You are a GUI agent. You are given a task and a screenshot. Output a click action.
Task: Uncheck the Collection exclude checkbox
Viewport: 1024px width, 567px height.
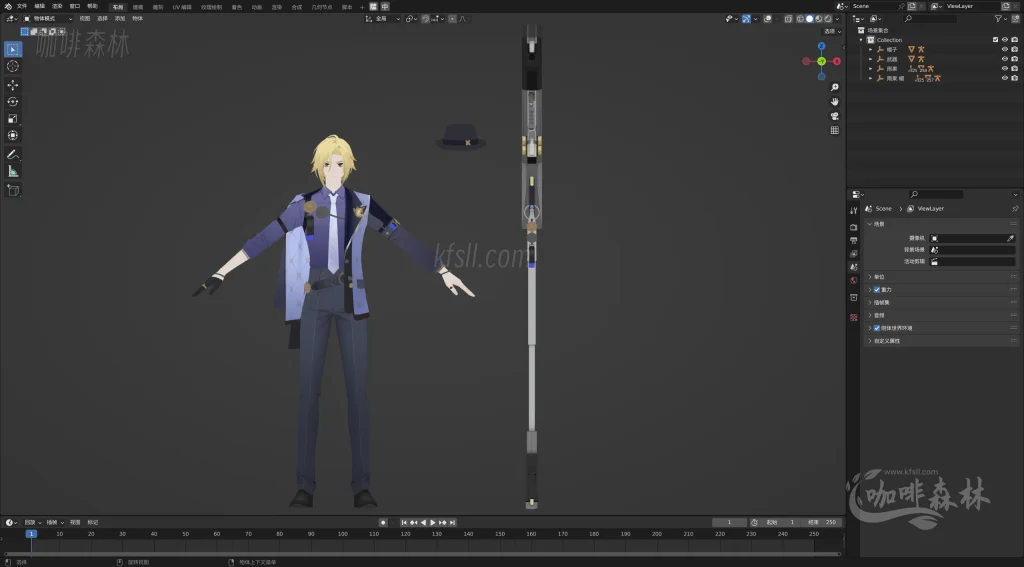pos(995,40)
